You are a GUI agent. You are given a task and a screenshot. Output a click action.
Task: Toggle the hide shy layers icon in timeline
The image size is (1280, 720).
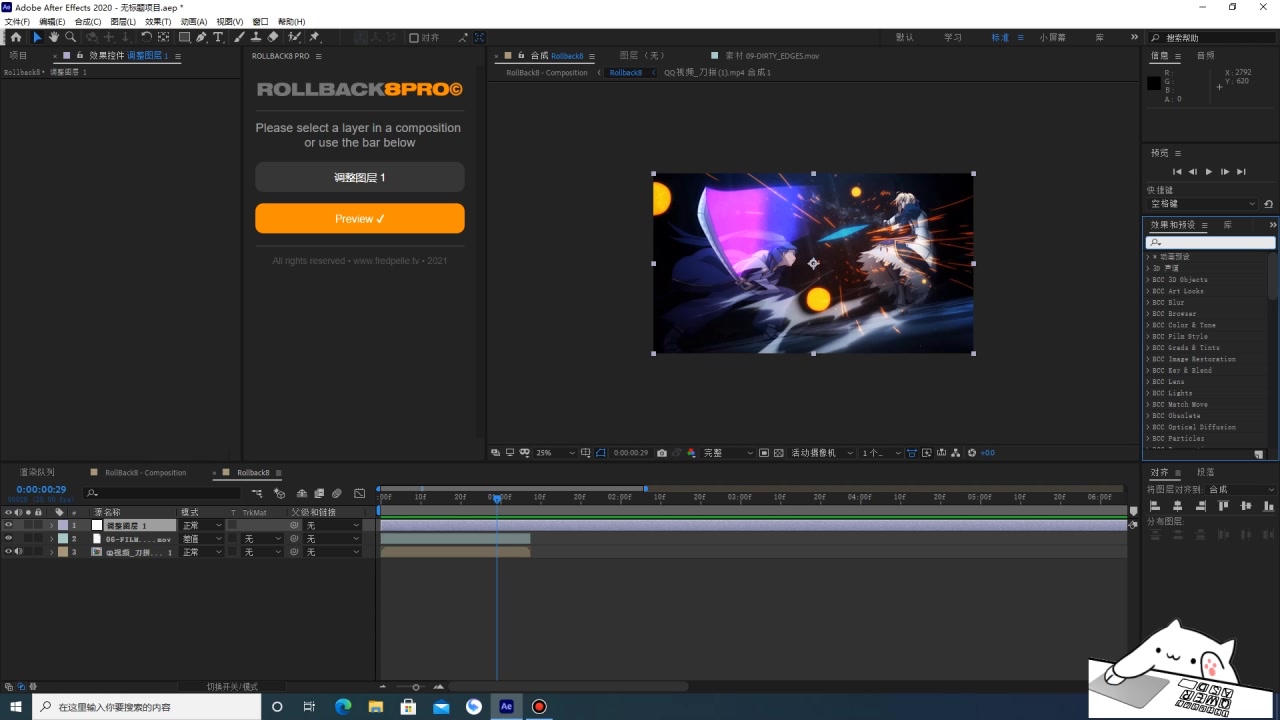pos(302,493)
